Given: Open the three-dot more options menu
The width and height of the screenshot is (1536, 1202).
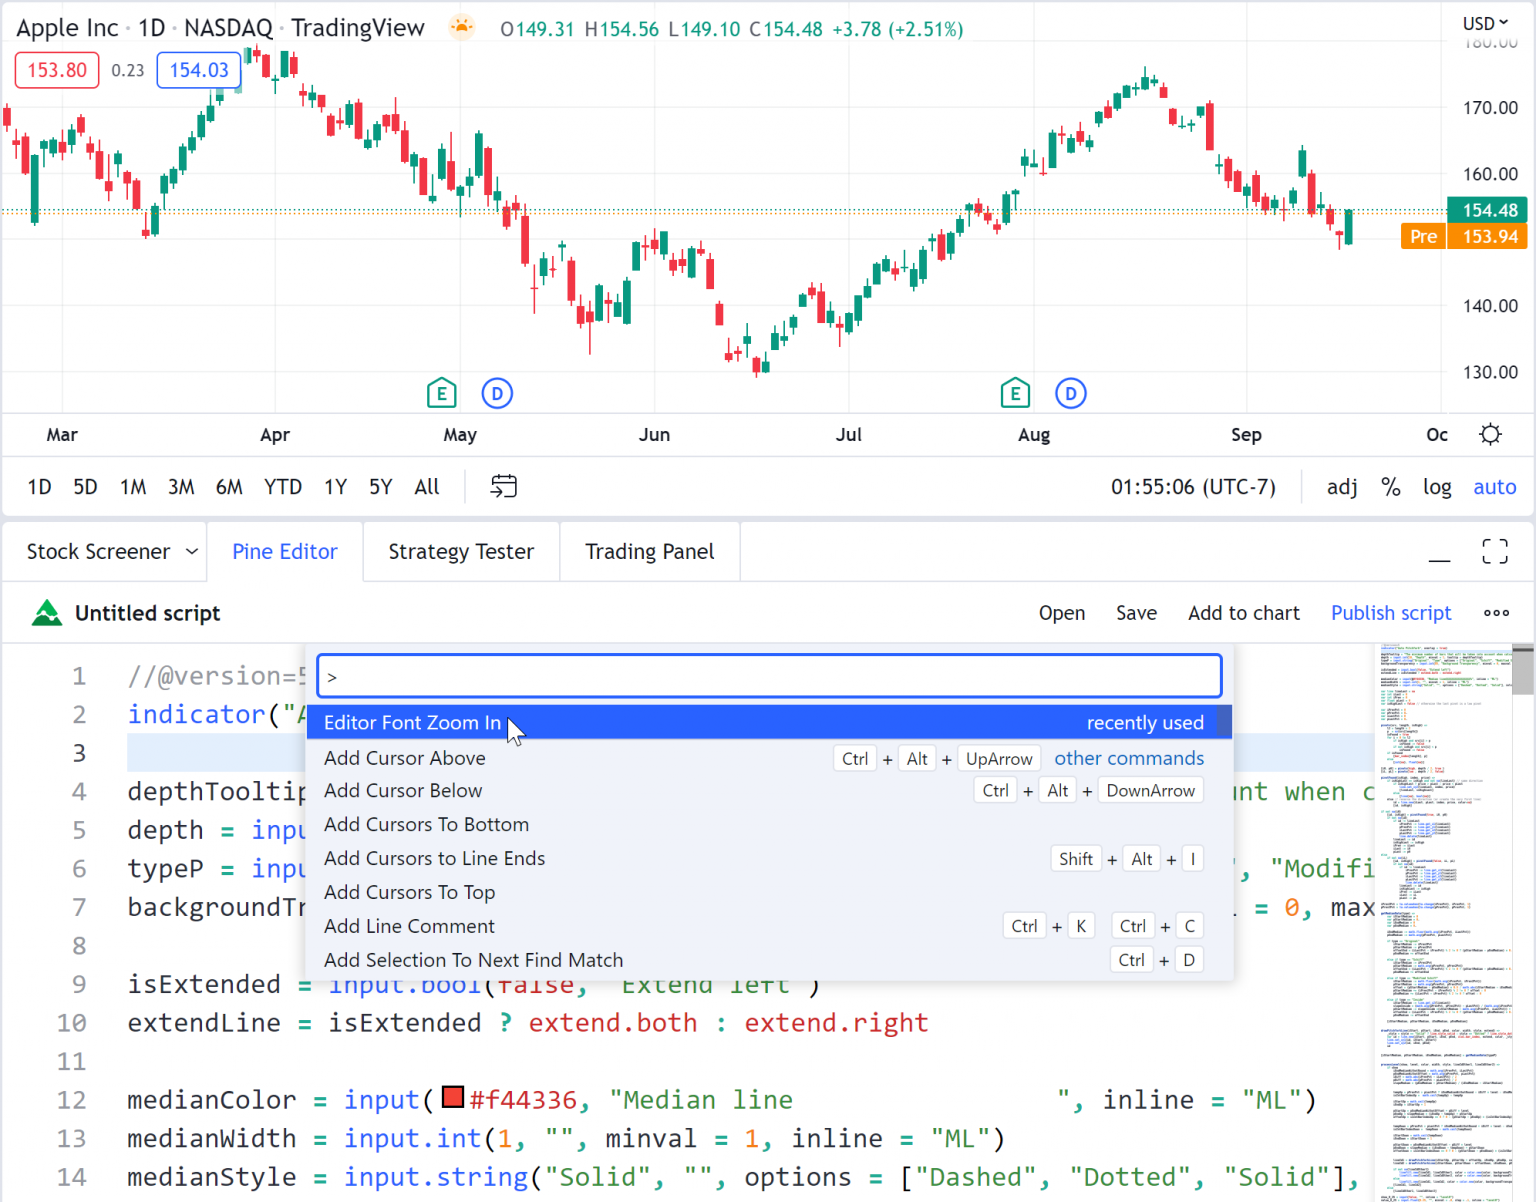Looking at the screenshot, I should click(x=1496, y=613).
